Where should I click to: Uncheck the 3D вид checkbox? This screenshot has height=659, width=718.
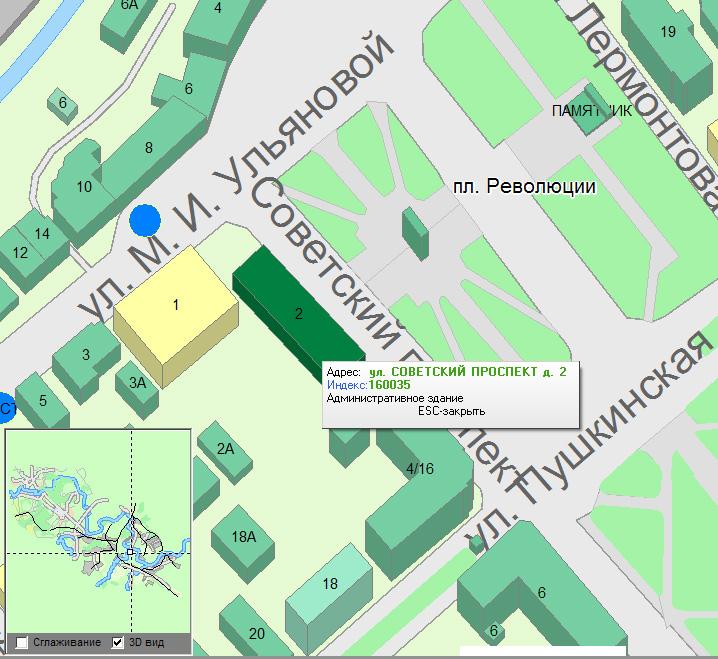tap(118, 642)
